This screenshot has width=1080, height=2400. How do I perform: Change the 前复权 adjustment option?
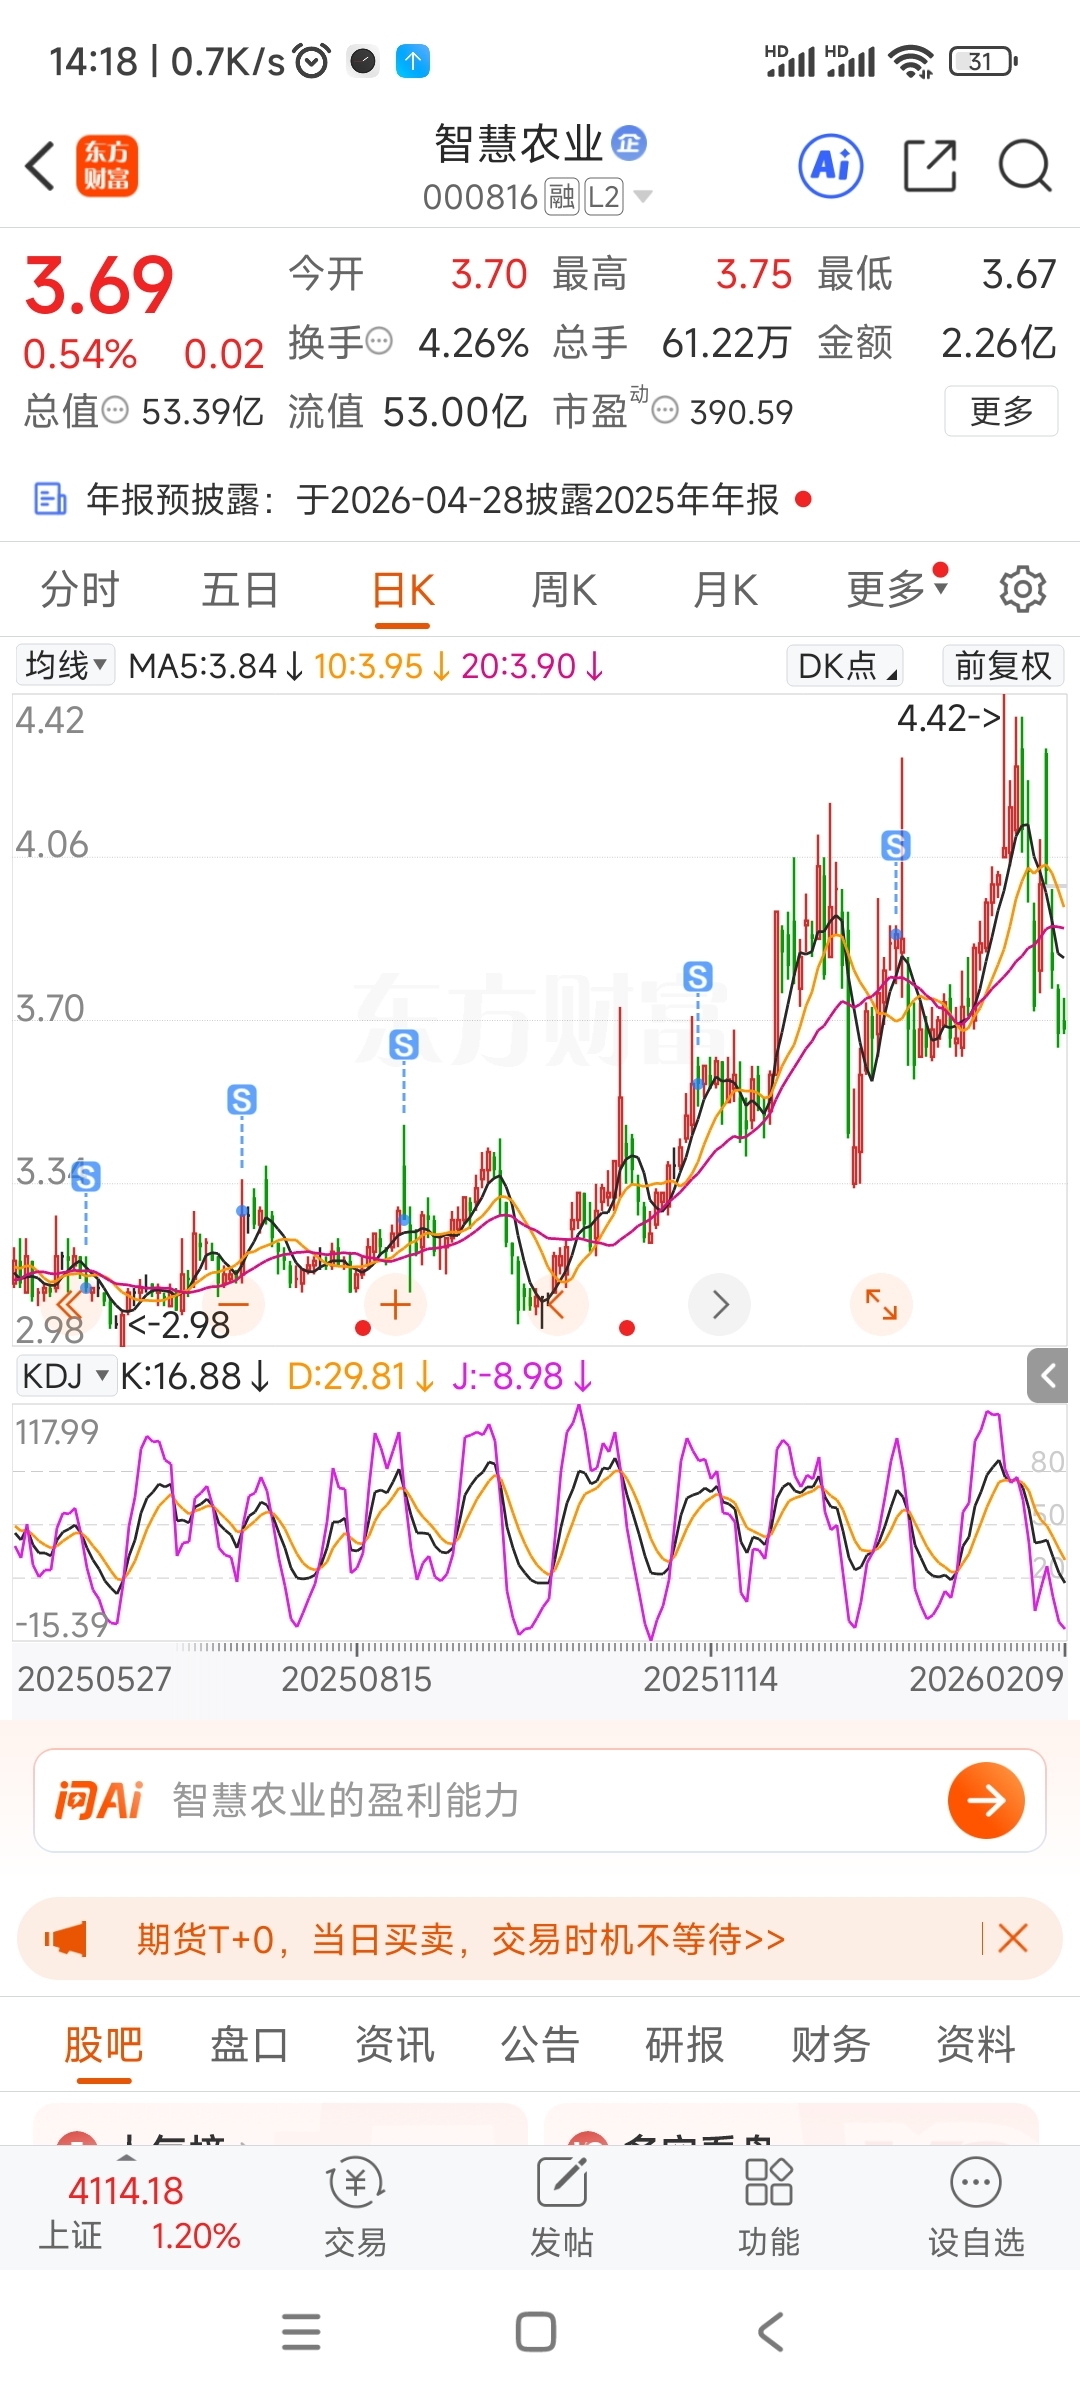(1003, 666)
